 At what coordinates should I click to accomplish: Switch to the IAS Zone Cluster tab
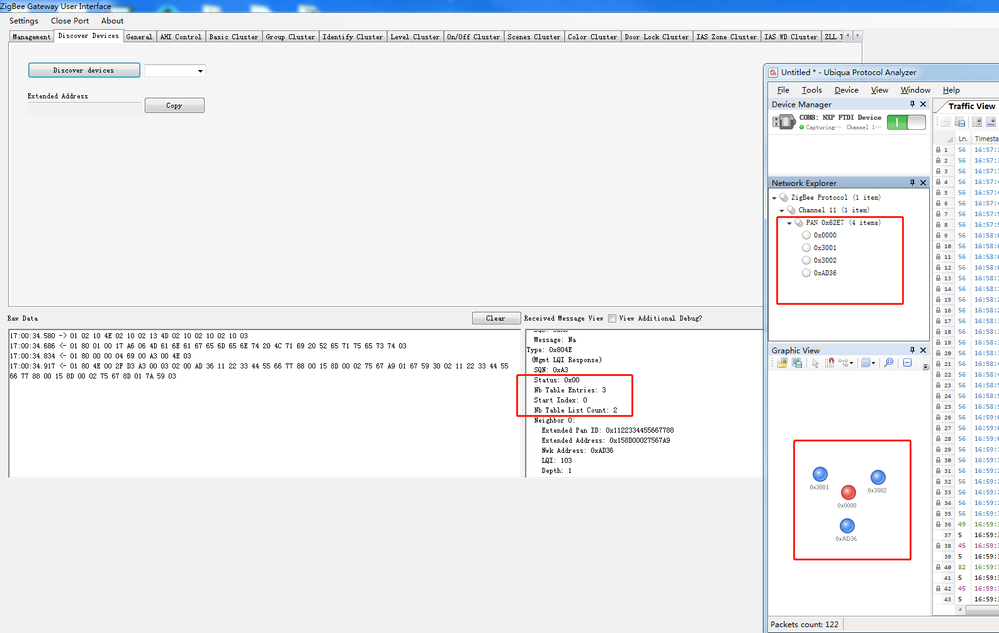pyautogui.click(x=726, y=37)
